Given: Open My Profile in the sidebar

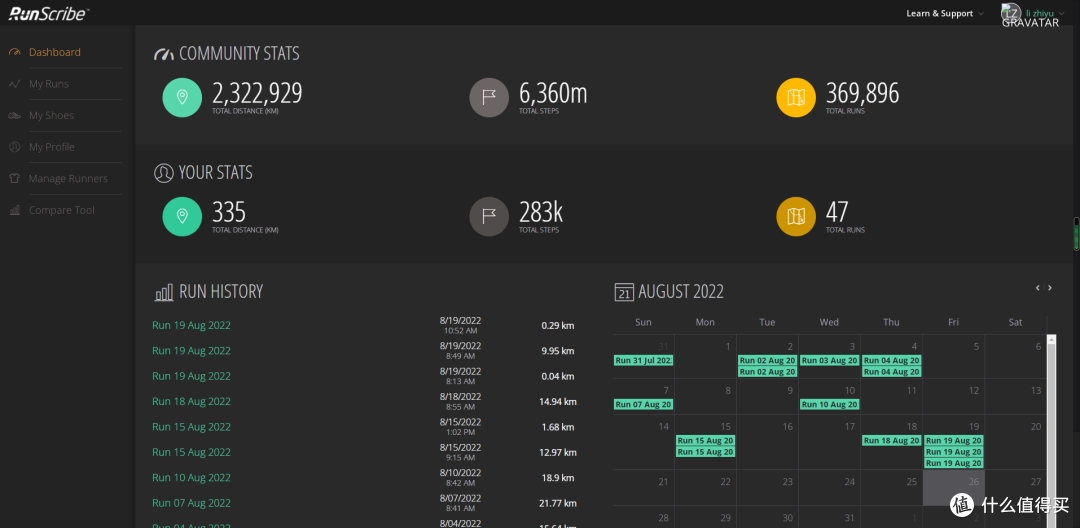Looking at the screenshot, I should pos(52,147).
